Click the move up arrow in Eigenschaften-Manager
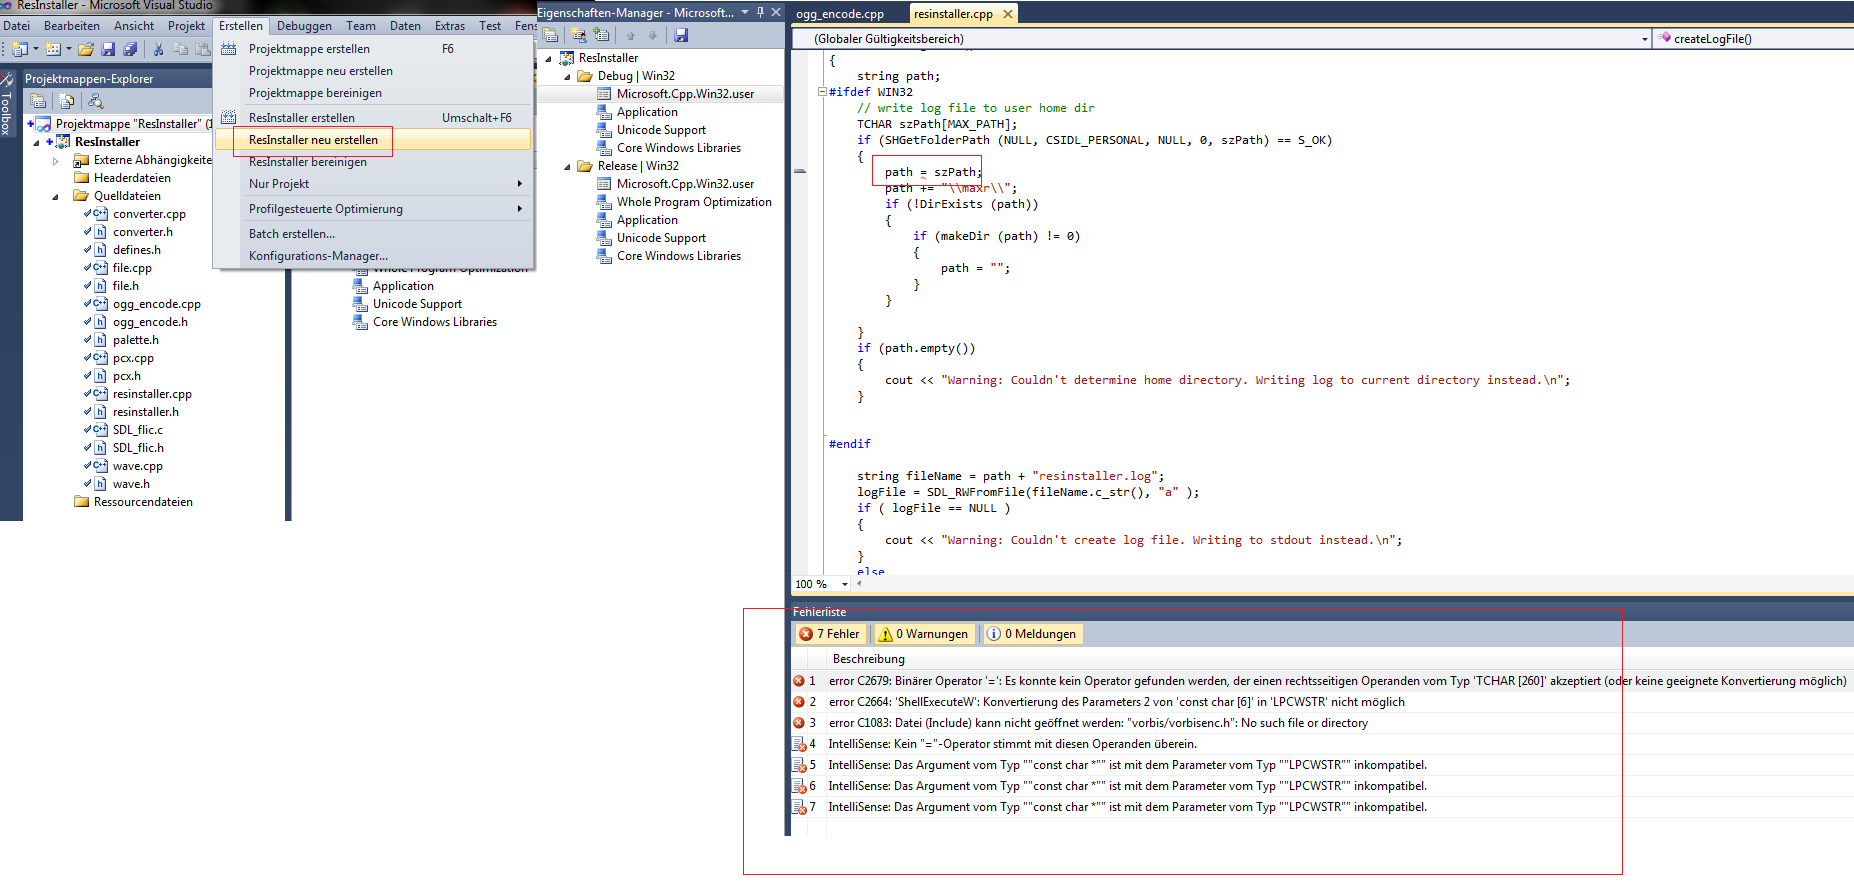This screenshot has width=1854, height=884. 631,35
